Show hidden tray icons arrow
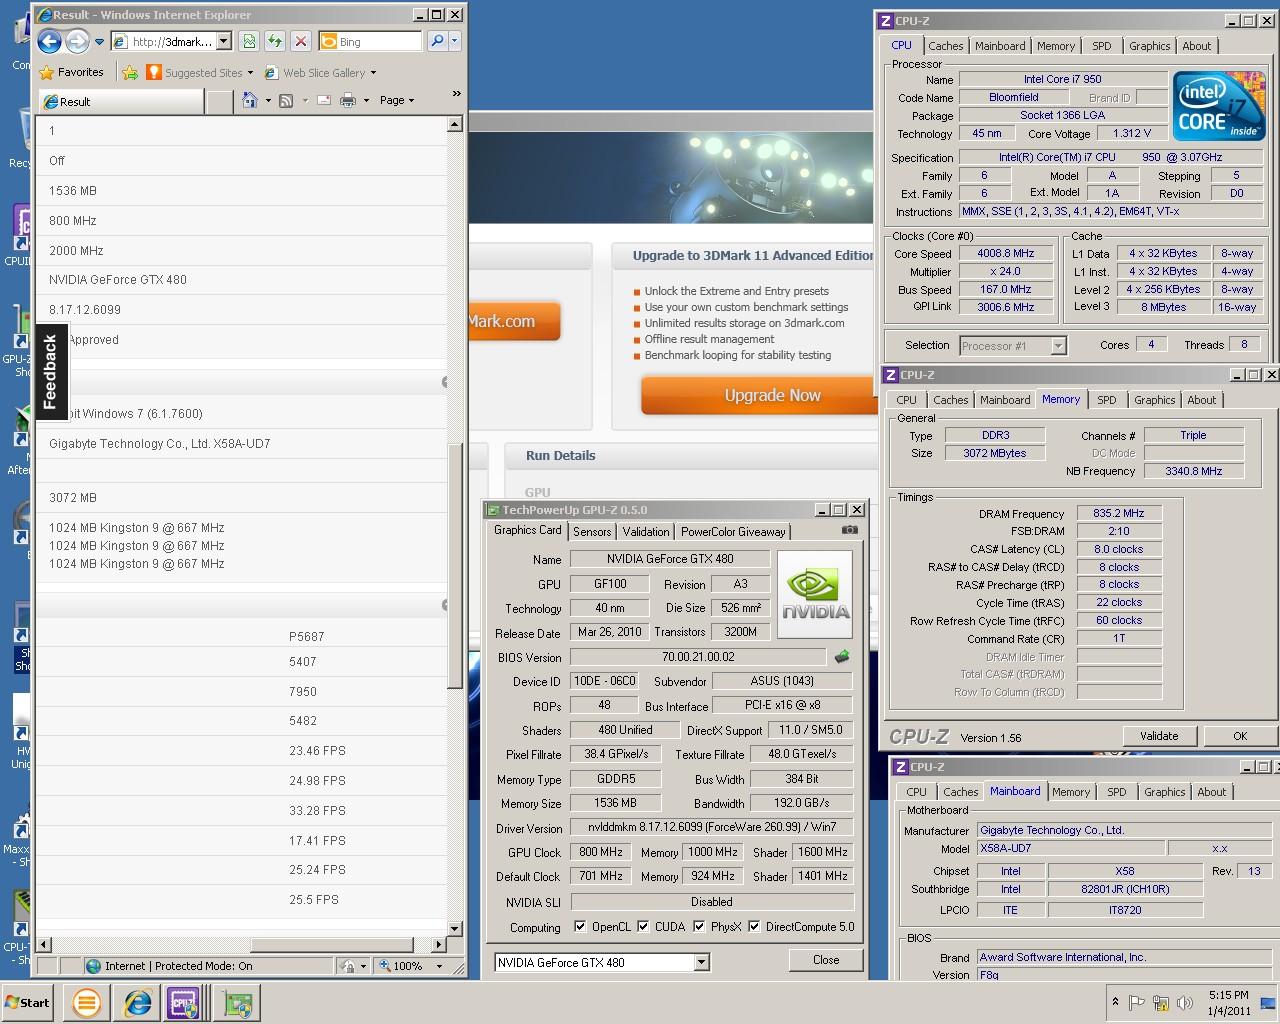Viewport: 1280px width, 1024px height. pos(1115,1002)
